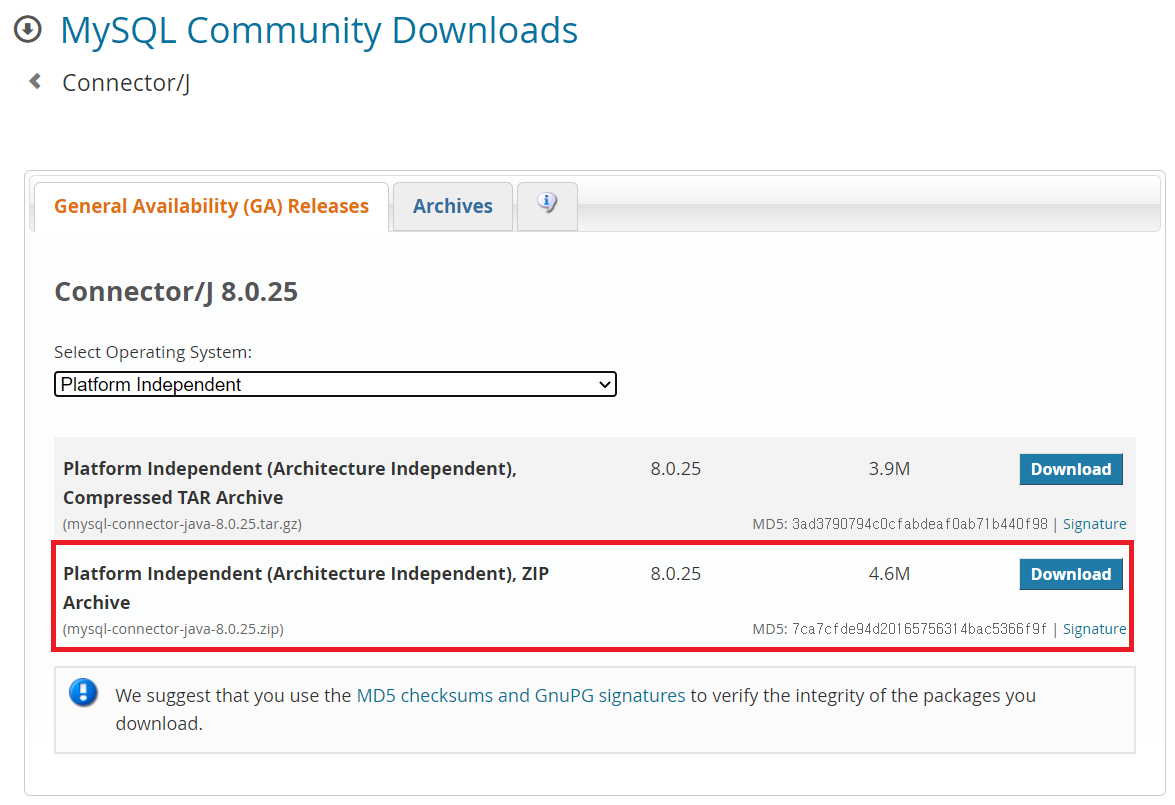Click version 8.0.25 in TAR Archive row
Image resolution: width=1175 pixels, height=805 pixels.
click(x=676, y=468)
